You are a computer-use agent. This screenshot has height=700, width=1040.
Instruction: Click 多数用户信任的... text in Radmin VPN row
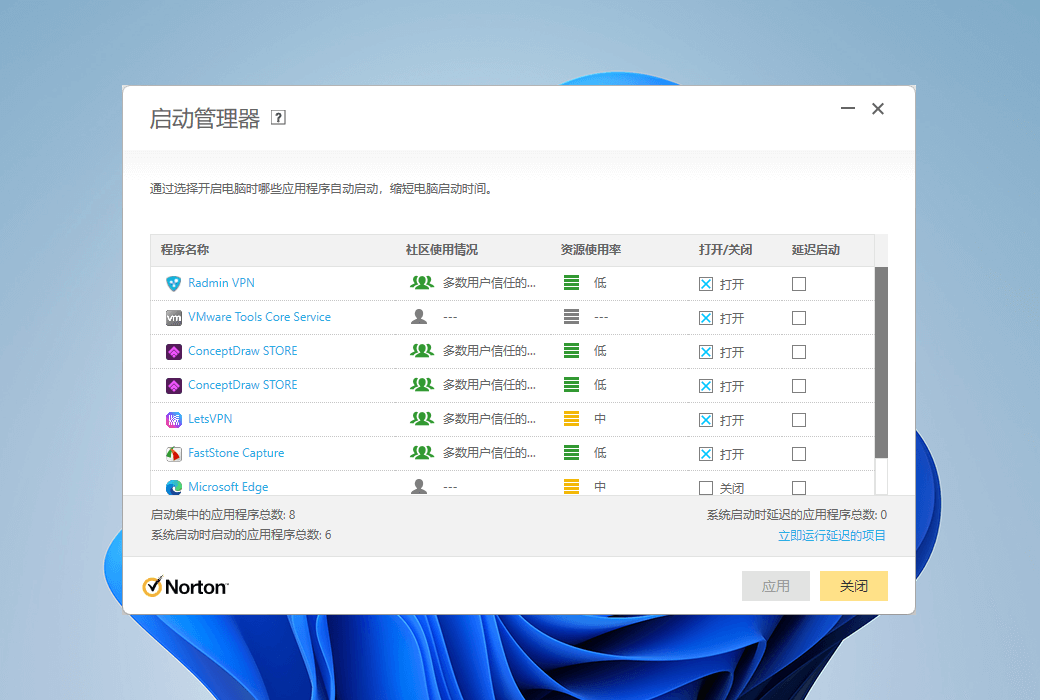489,283
